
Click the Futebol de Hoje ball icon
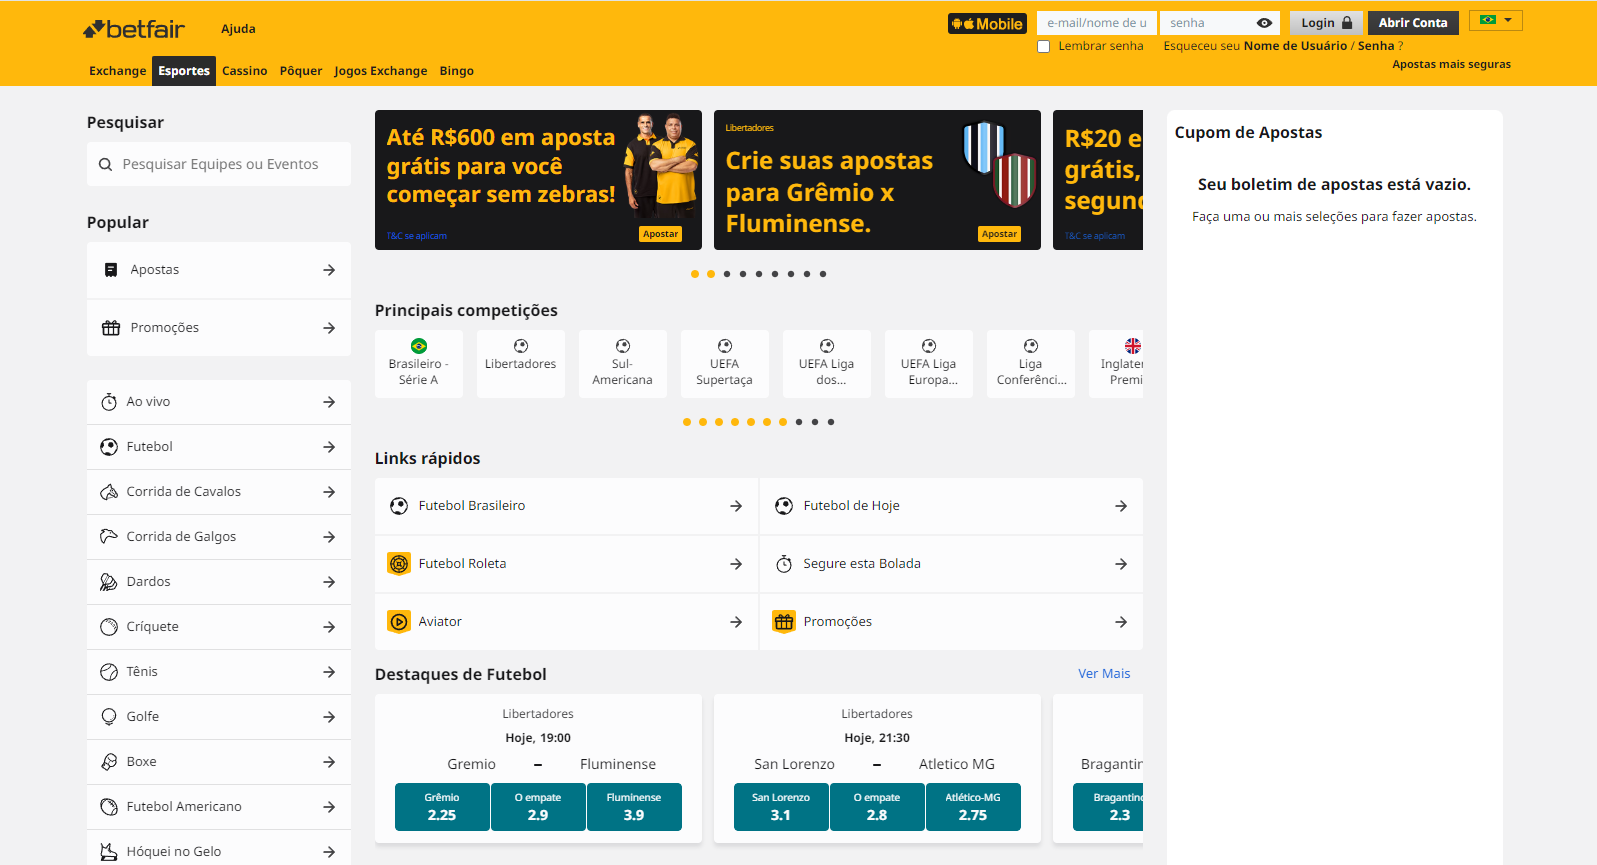[x=784, y=506]
